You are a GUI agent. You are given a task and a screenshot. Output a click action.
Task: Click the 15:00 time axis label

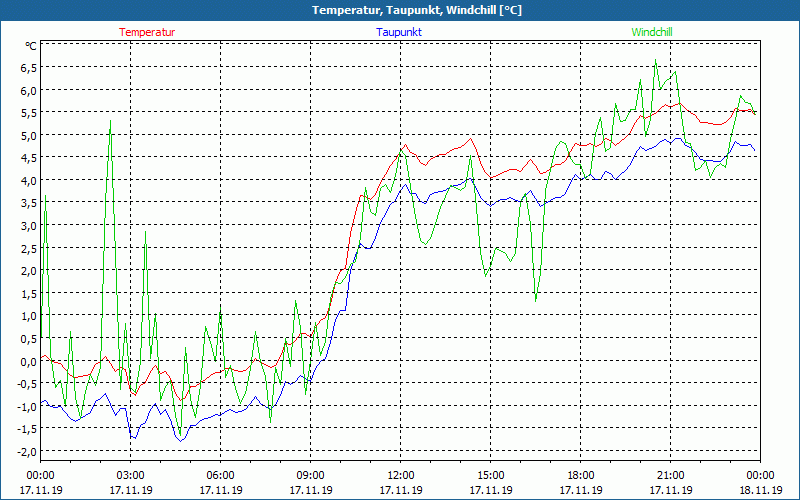point(491,476)
